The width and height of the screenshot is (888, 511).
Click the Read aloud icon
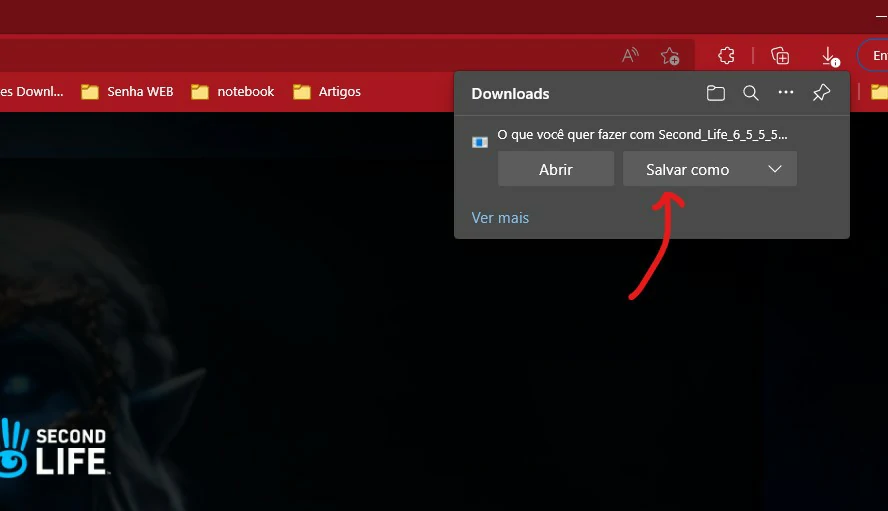pyautogui.click(x=630, y=55)
